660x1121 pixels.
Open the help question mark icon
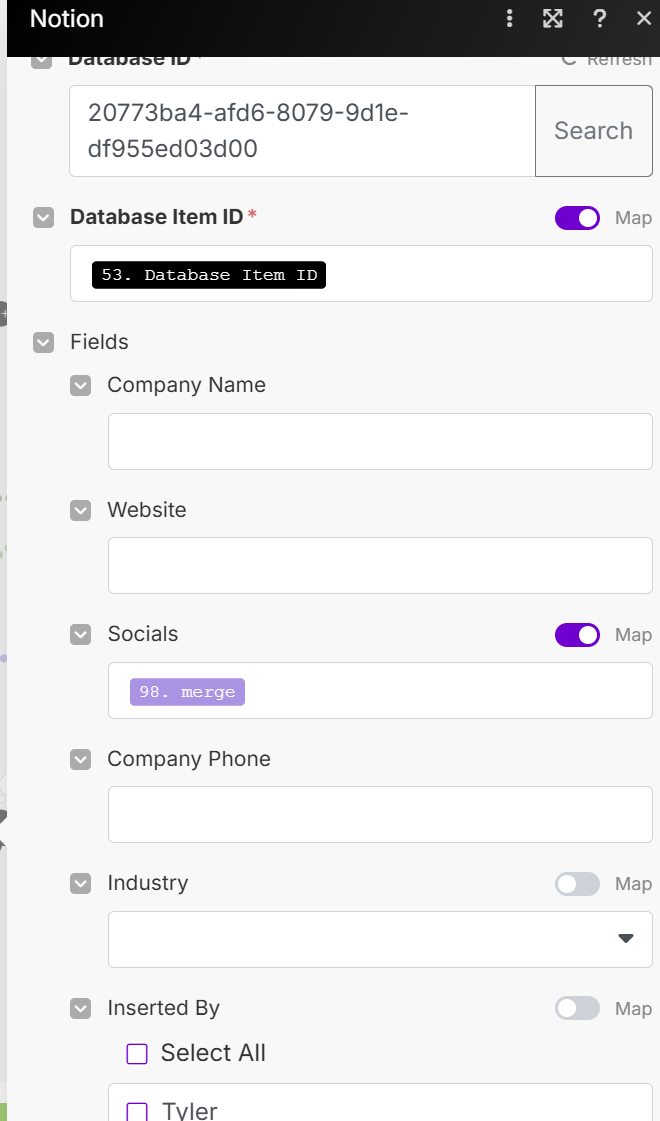[x=599, y=18]
